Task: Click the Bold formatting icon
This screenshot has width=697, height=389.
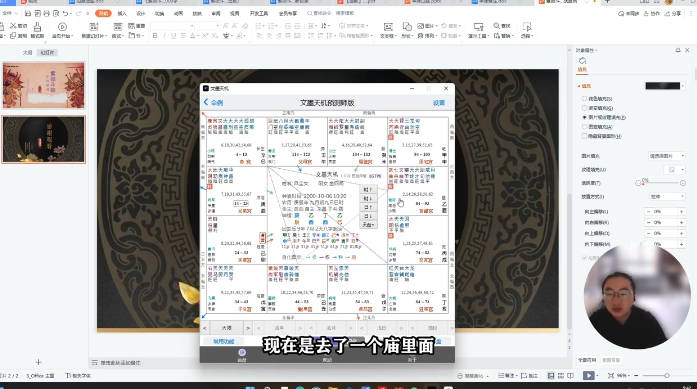Action: click(x=155, y=36)
